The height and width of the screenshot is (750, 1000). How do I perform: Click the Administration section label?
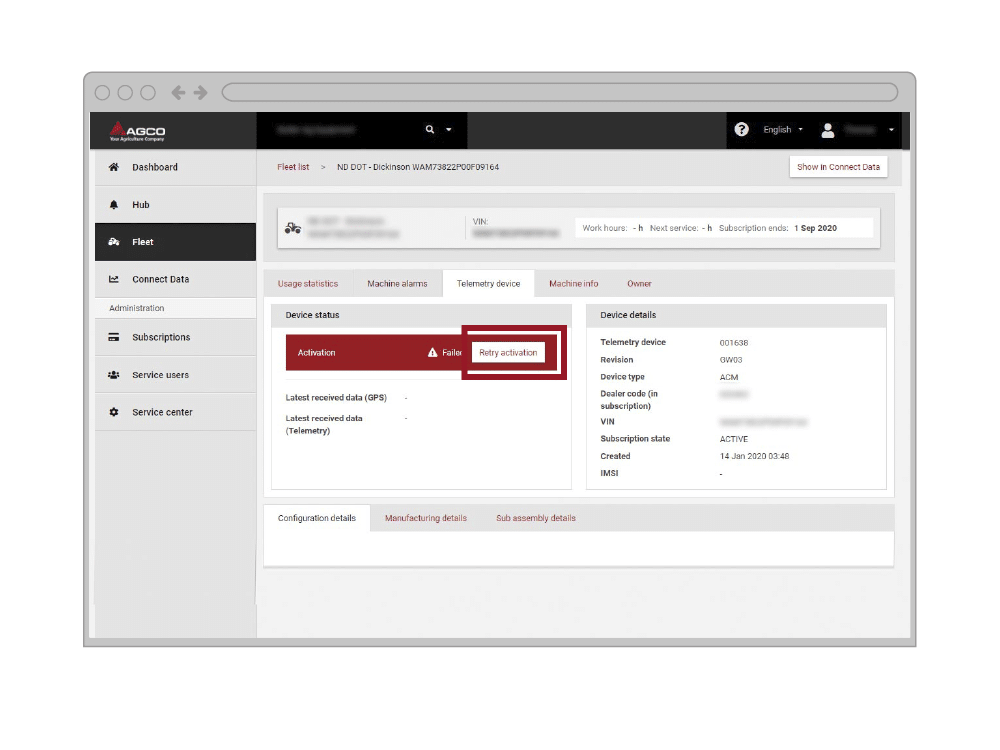click(136, 308)
